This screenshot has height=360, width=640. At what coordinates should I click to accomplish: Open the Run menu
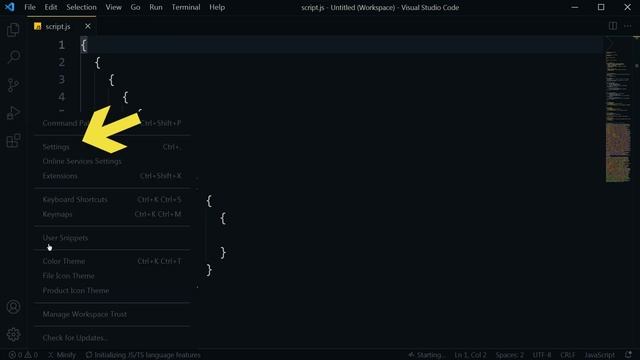tap(156, 7)
